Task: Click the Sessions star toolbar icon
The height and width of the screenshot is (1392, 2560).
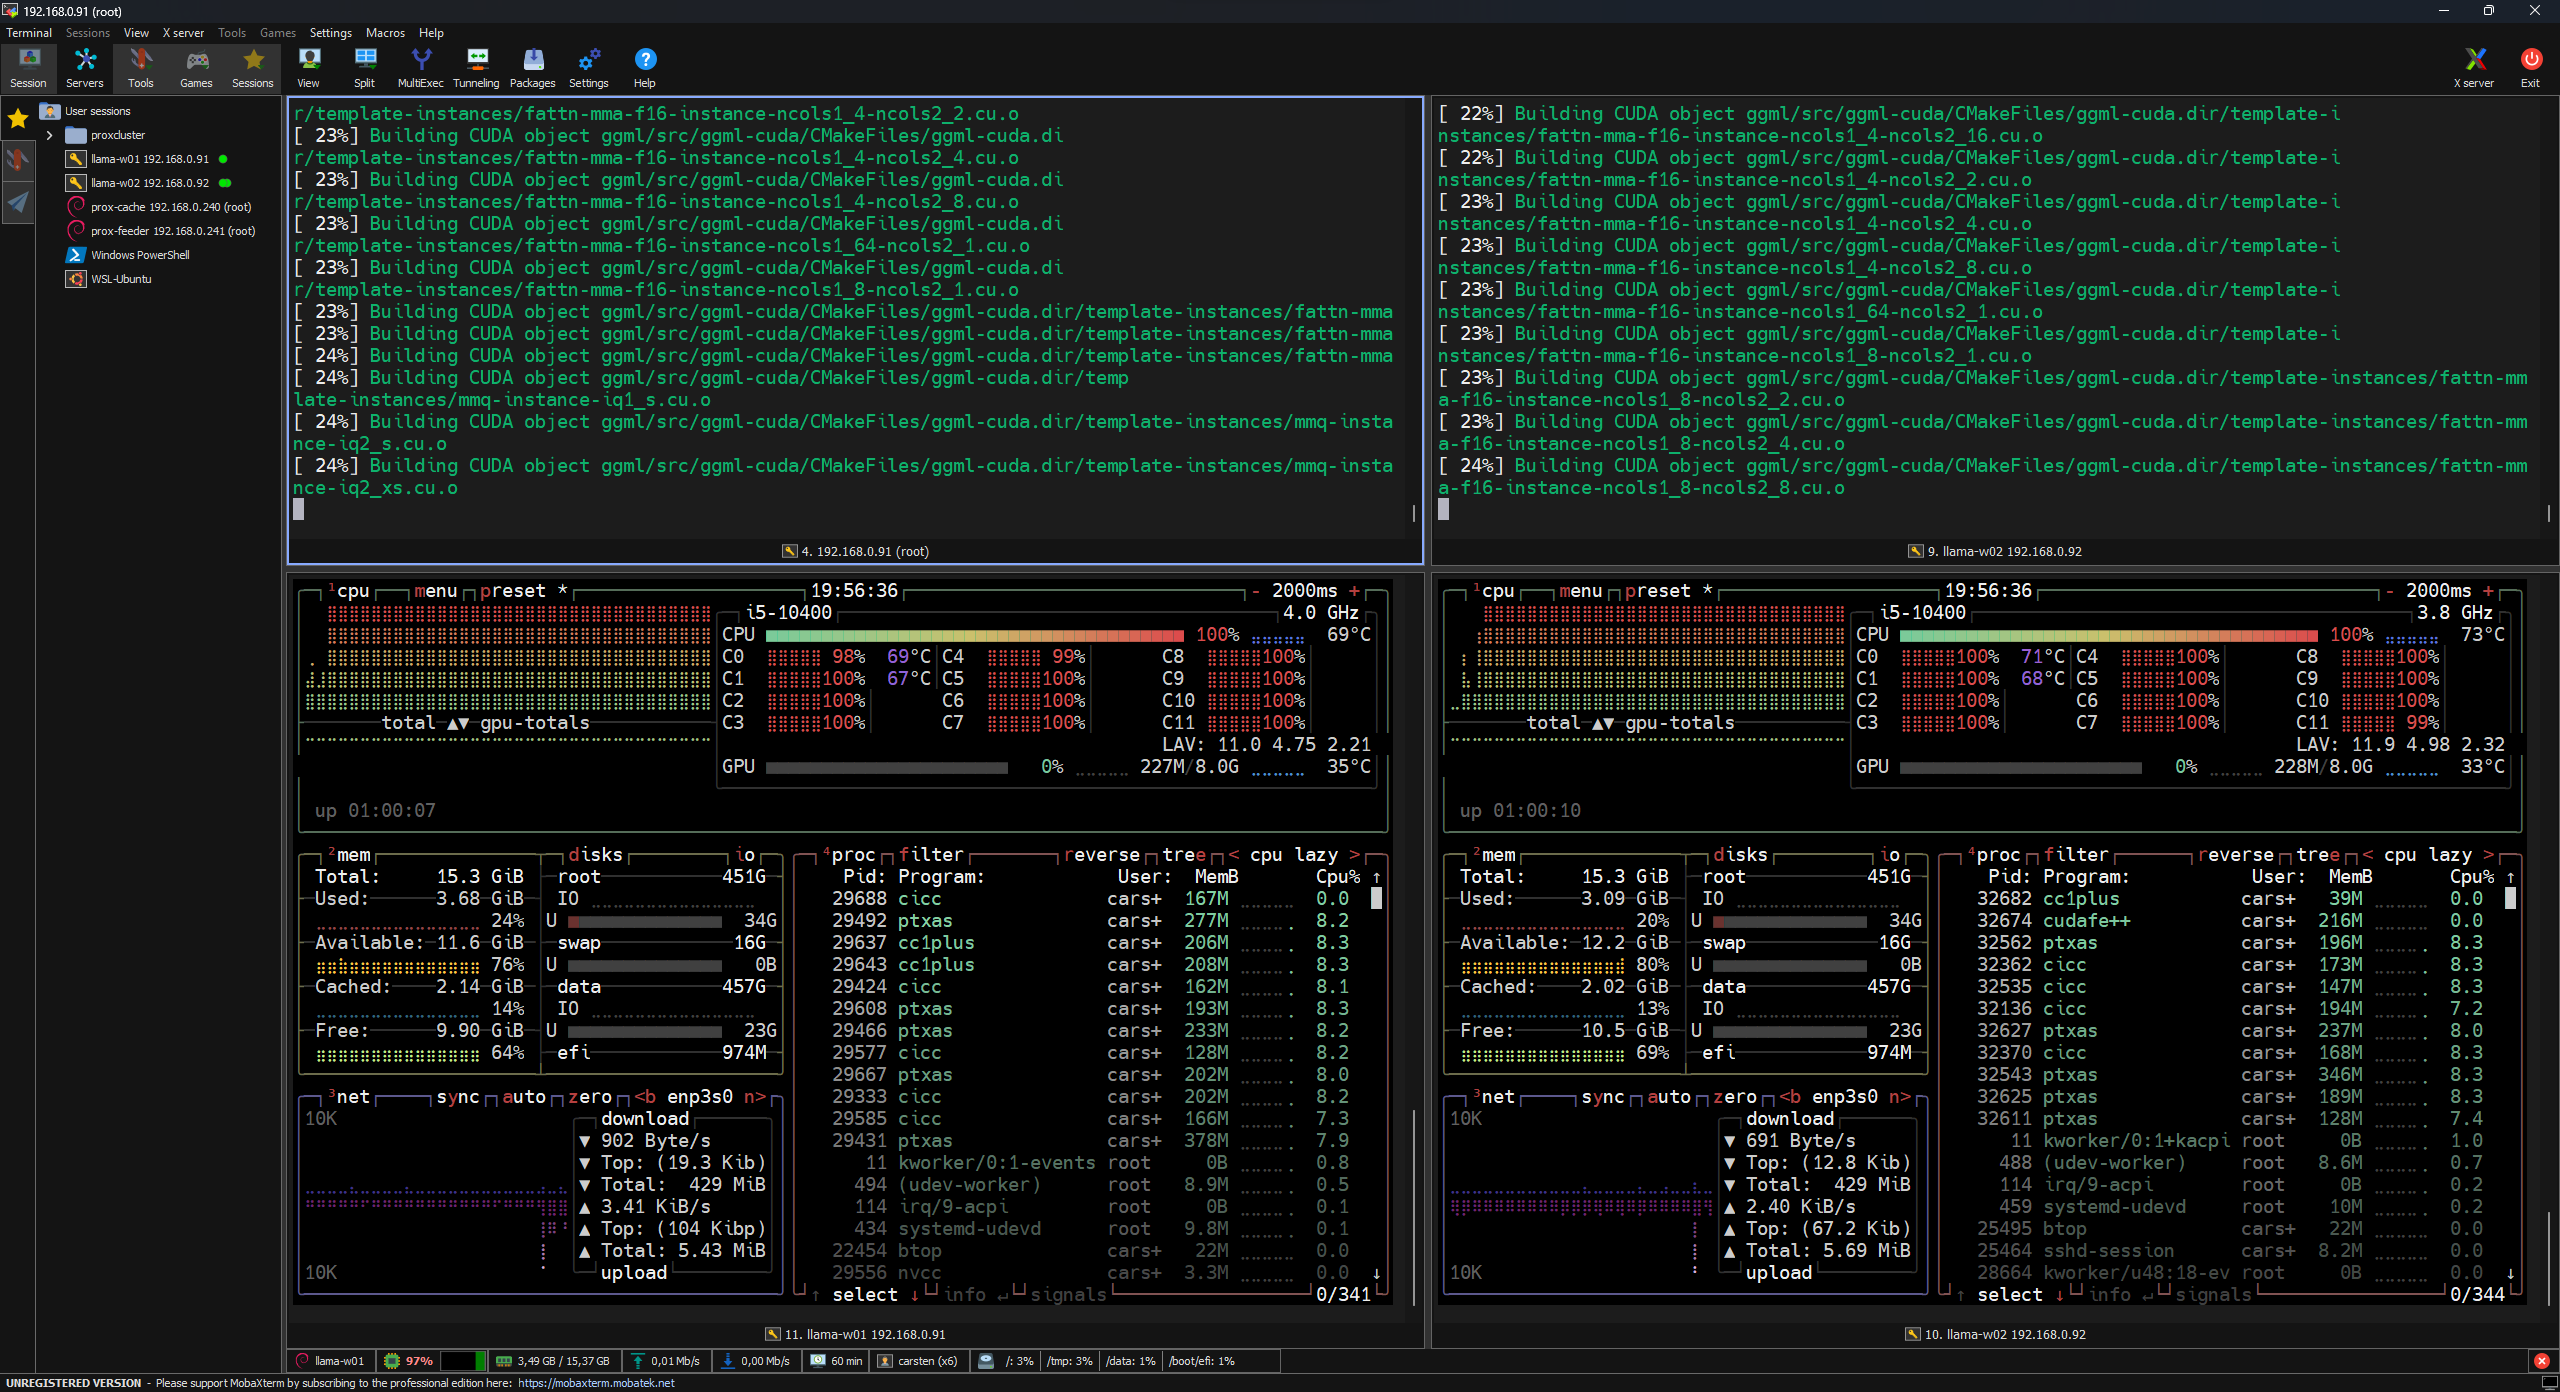Action: tap(253, 68)
